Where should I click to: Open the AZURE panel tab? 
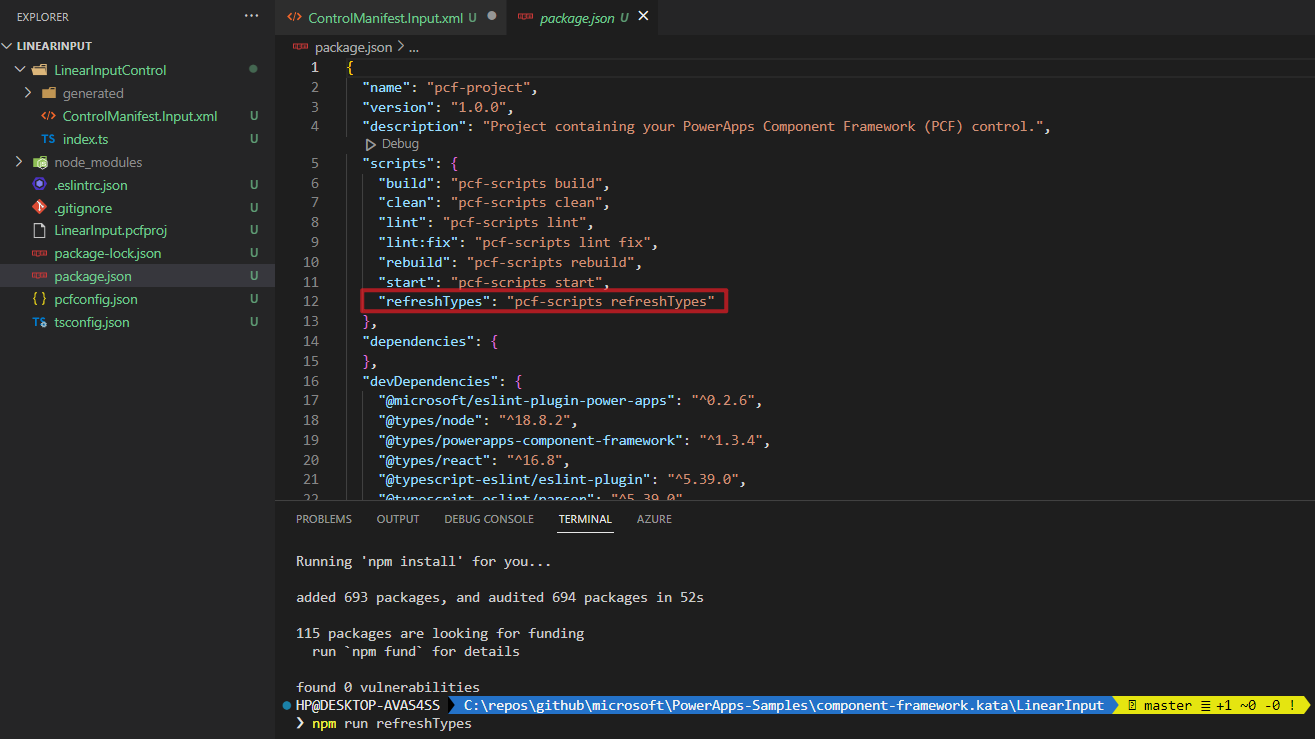pyautogui.click(x=654, y=519)
